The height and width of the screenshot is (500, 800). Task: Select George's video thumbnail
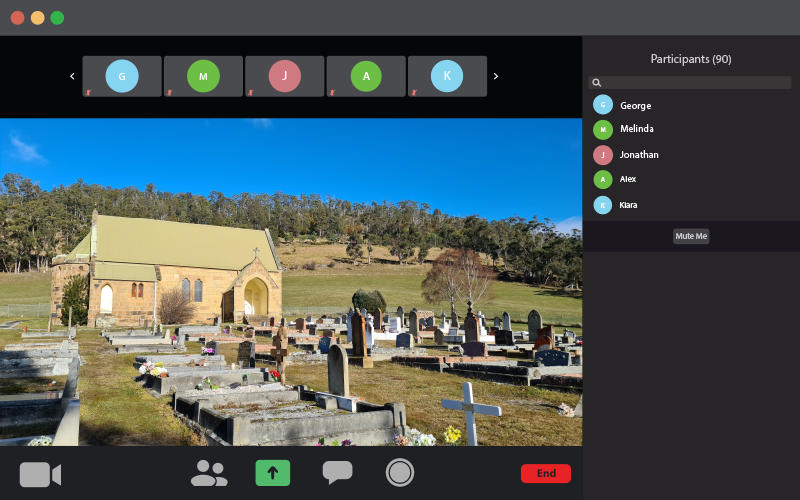122,77
